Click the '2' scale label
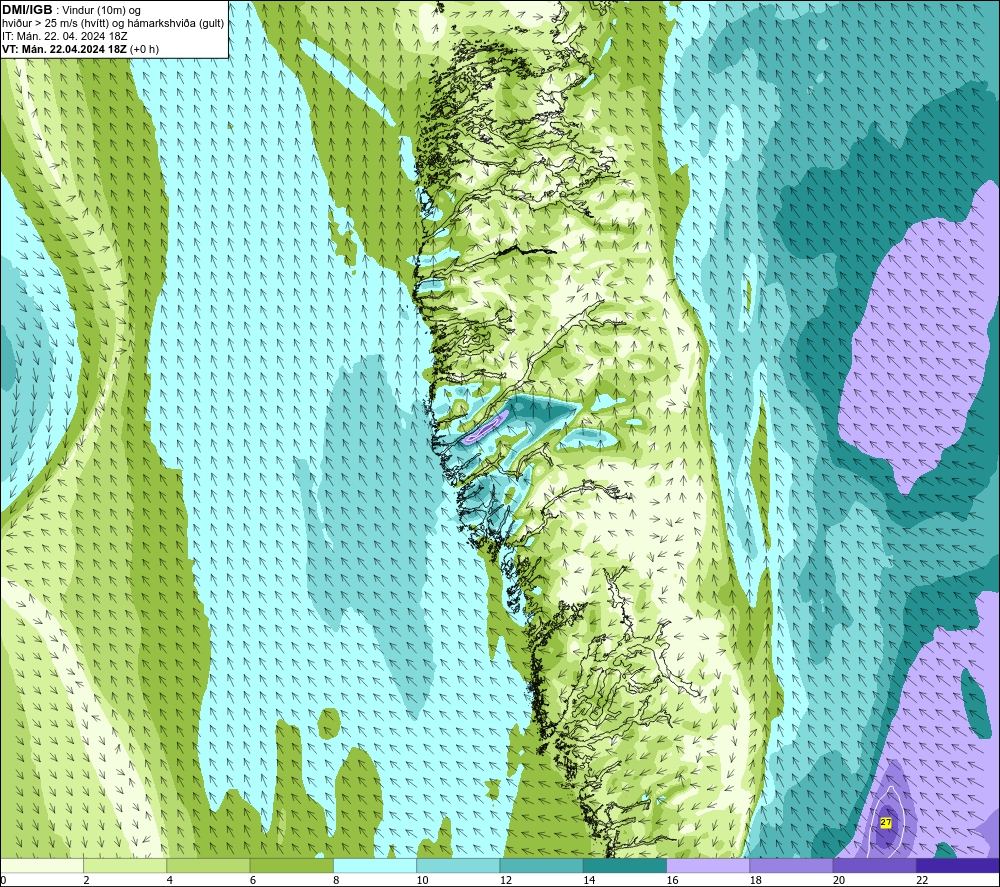 86,880
